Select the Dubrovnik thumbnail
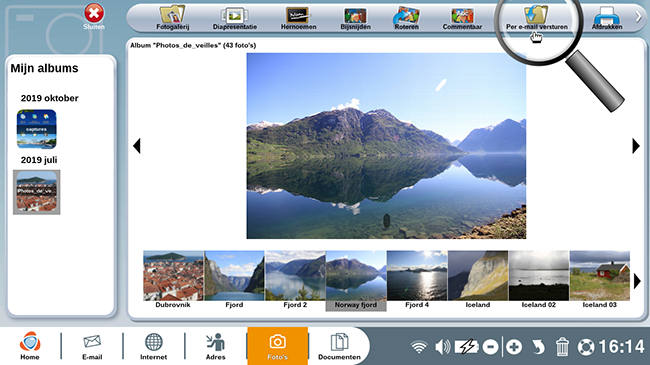 coord(173,279)
